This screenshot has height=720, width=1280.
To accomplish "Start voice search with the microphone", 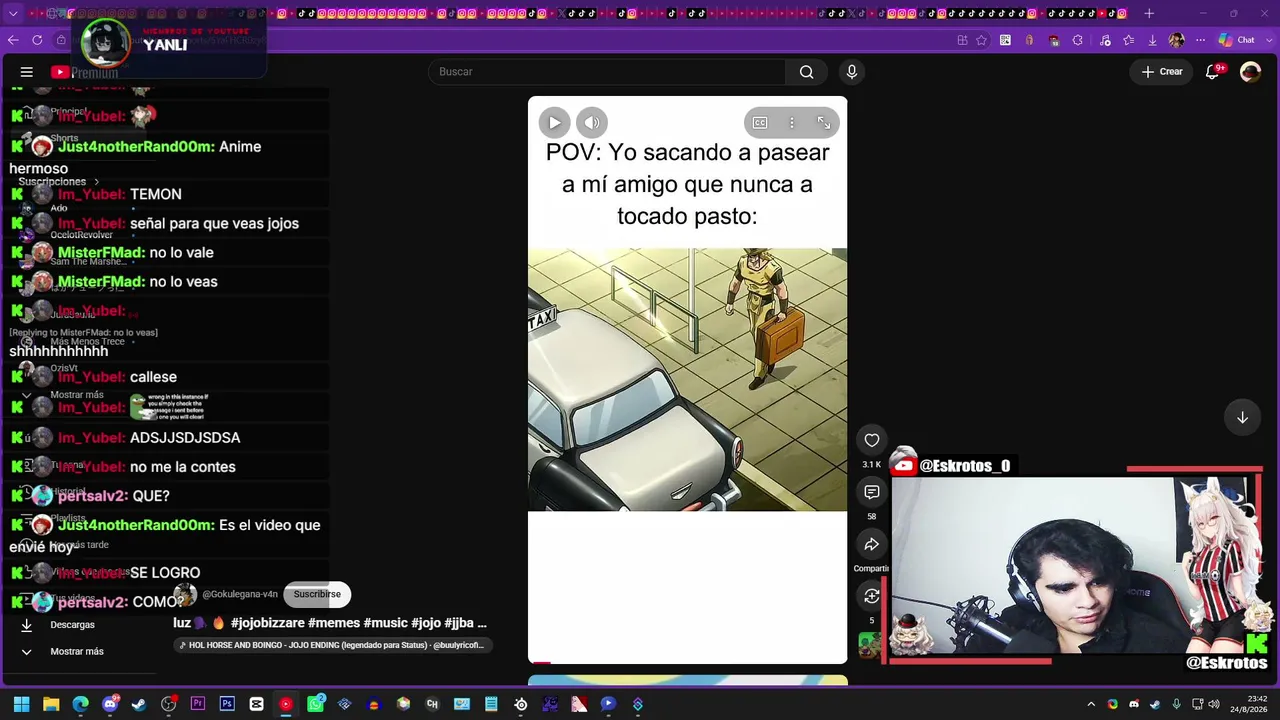I will click(852, 72).
